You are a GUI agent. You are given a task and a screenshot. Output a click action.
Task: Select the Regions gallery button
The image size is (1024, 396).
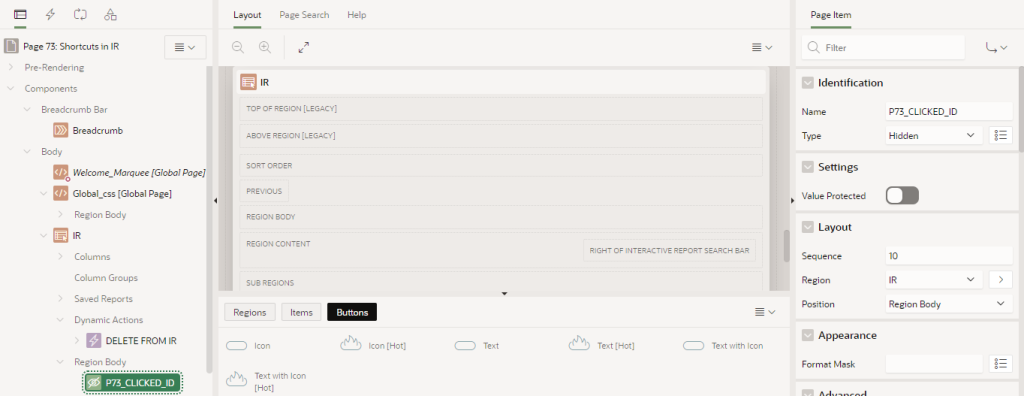tap(250, 312)
